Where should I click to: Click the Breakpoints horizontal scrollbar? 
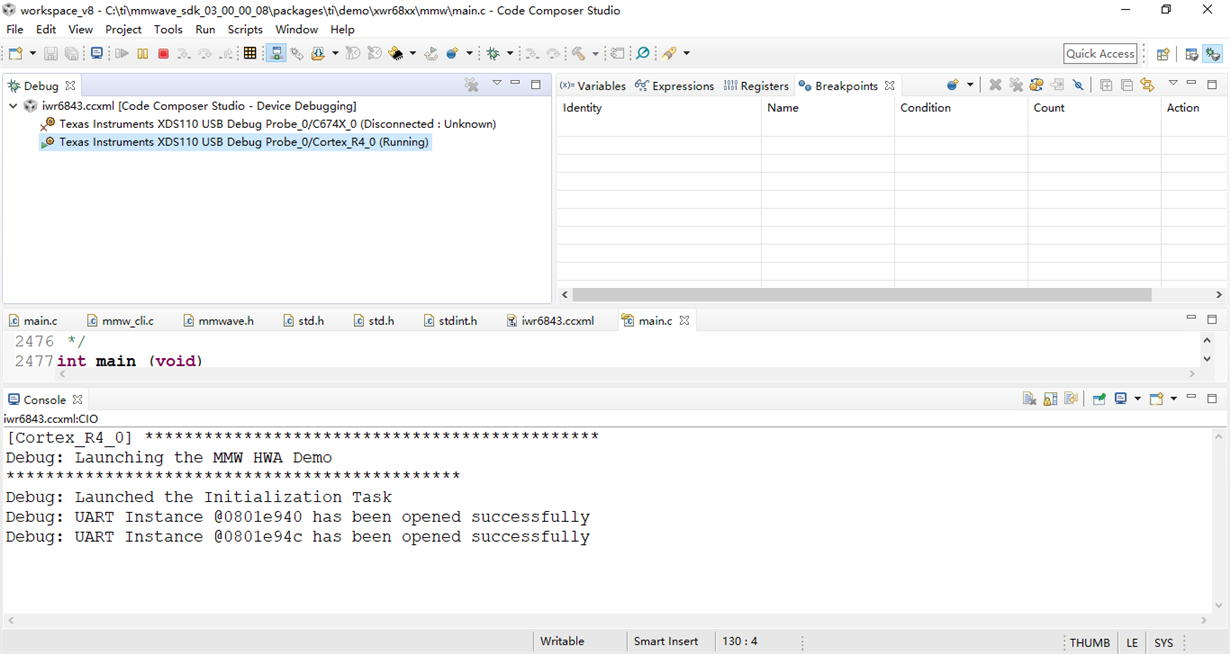(x=862, y=295)
